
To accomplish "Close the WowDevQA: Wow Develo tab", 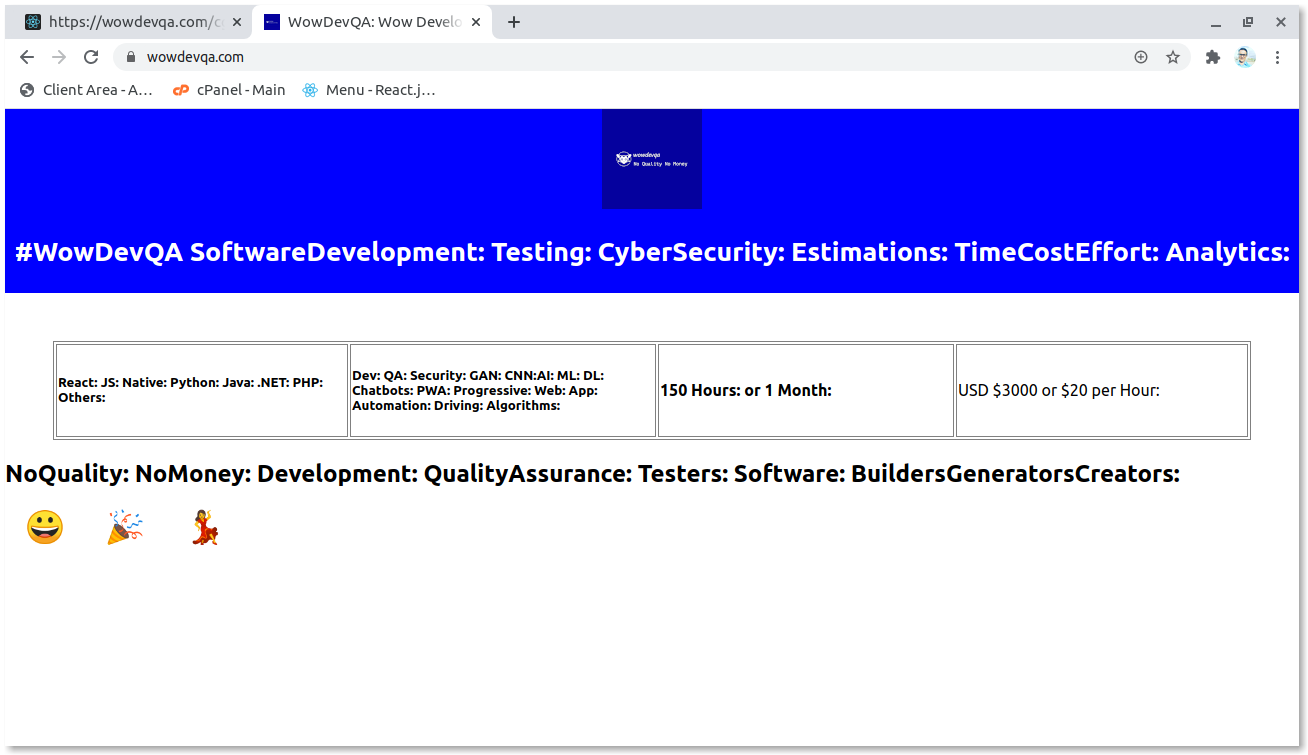I will (476, 22).
